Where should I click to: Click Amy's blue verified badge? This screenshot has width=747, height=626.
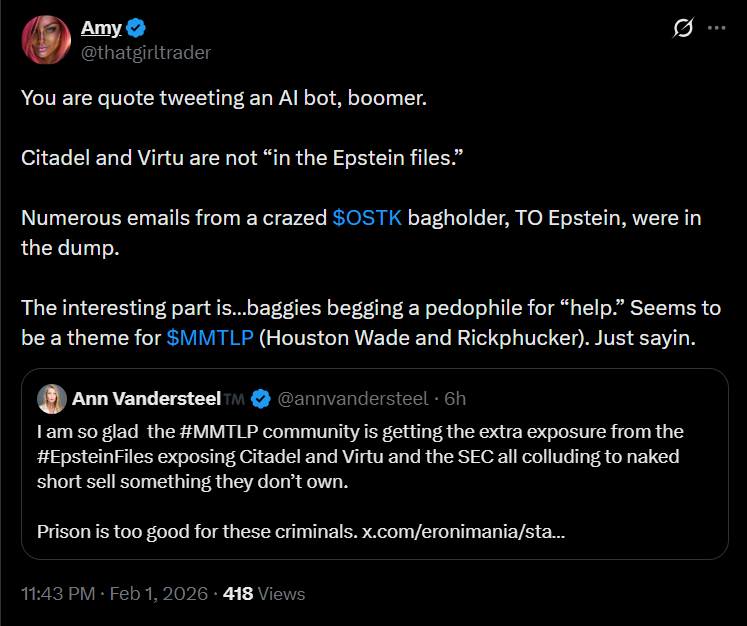(x=136, y=28)
